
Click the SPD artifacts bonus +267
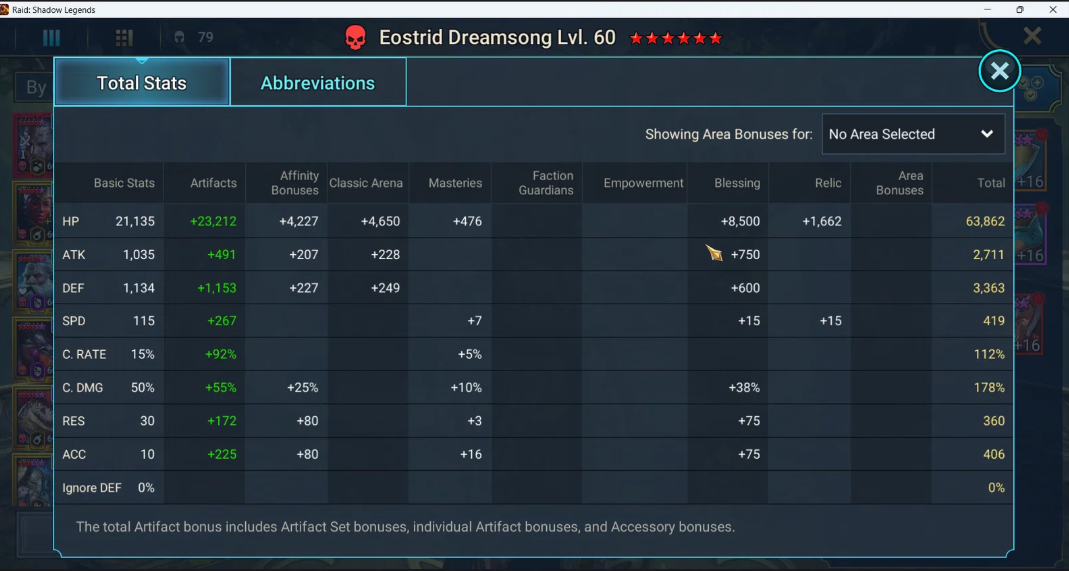pyautogui.click(x=222, y=321)
